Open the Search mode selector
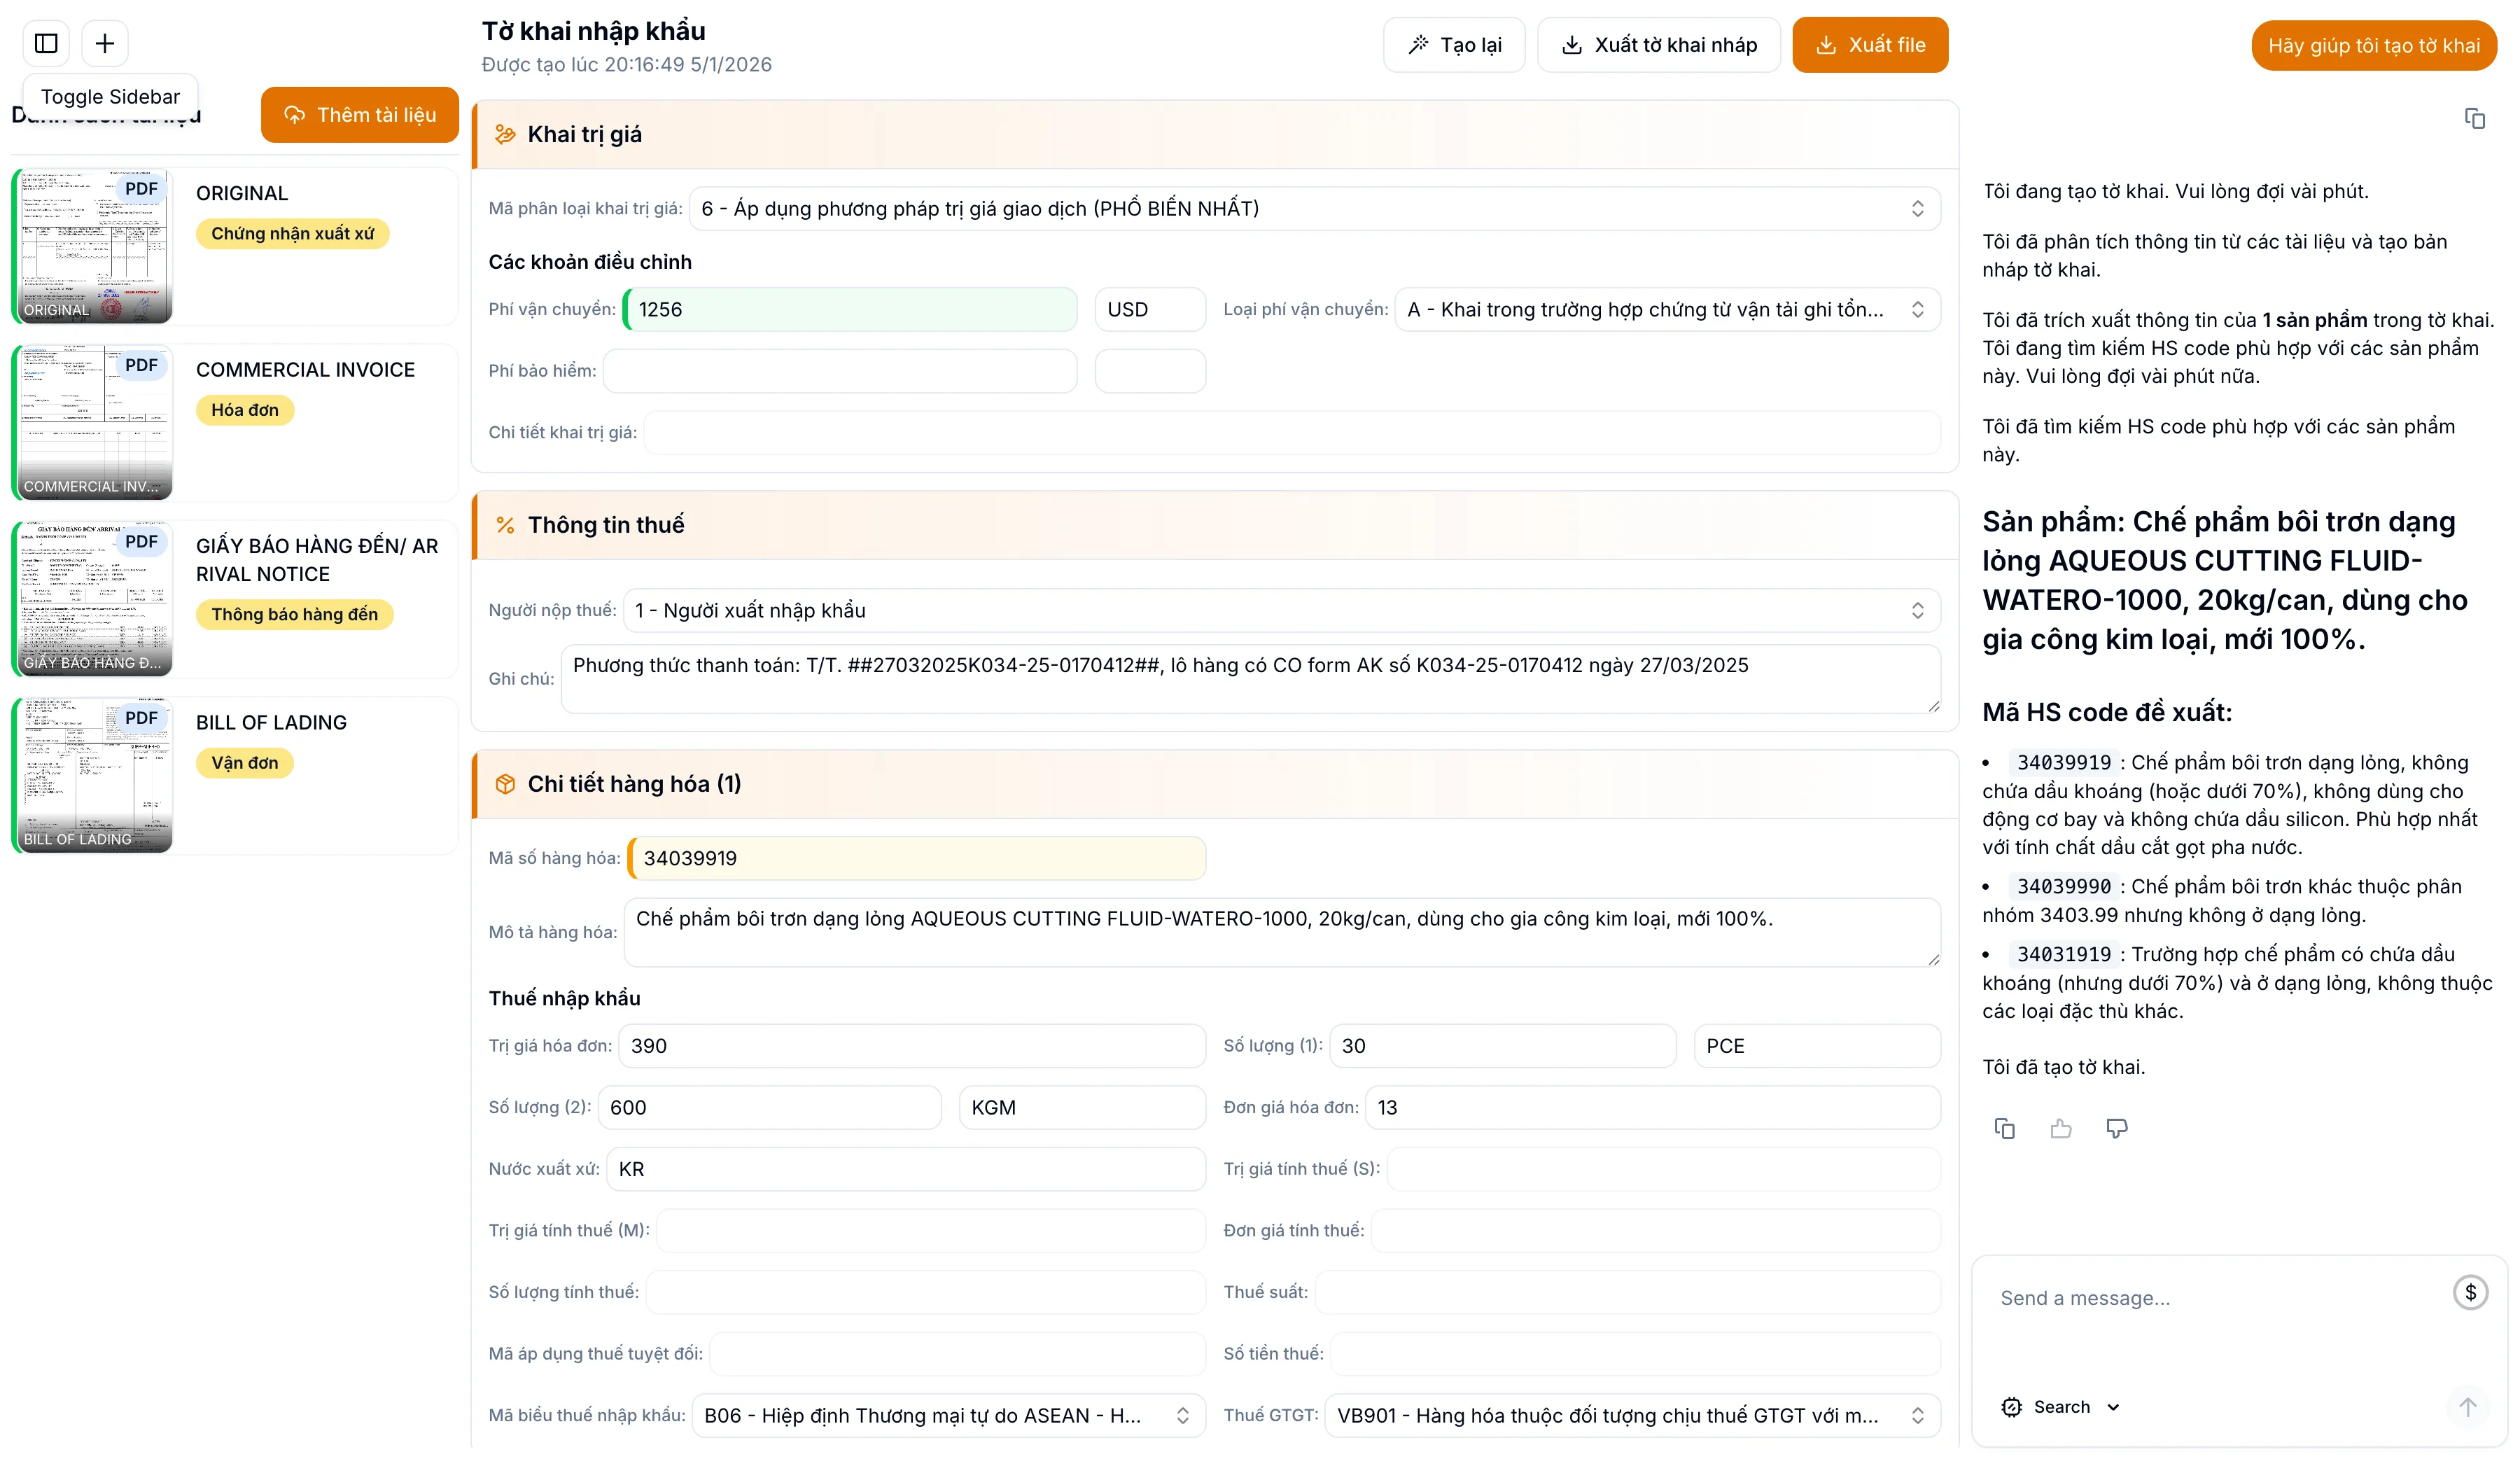Viewport: 2520px width, 1459px height. 2061,1406
